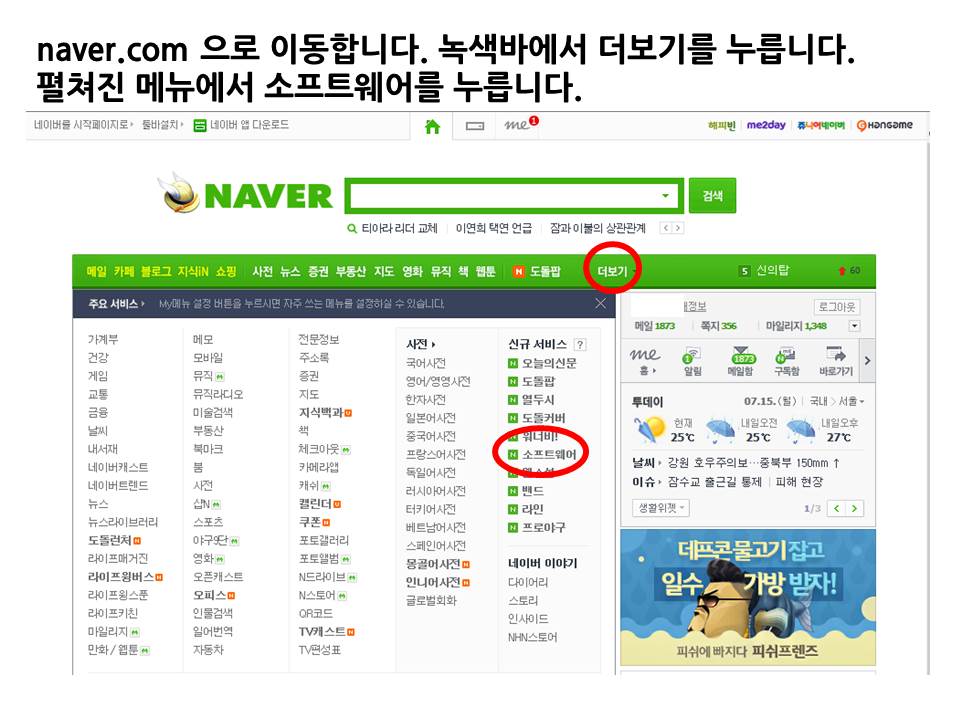Viewport: 960px width, 720px height.
Task: Open the 잠수교 출근길 통제 issue link
Action: (x=714, y=482)
